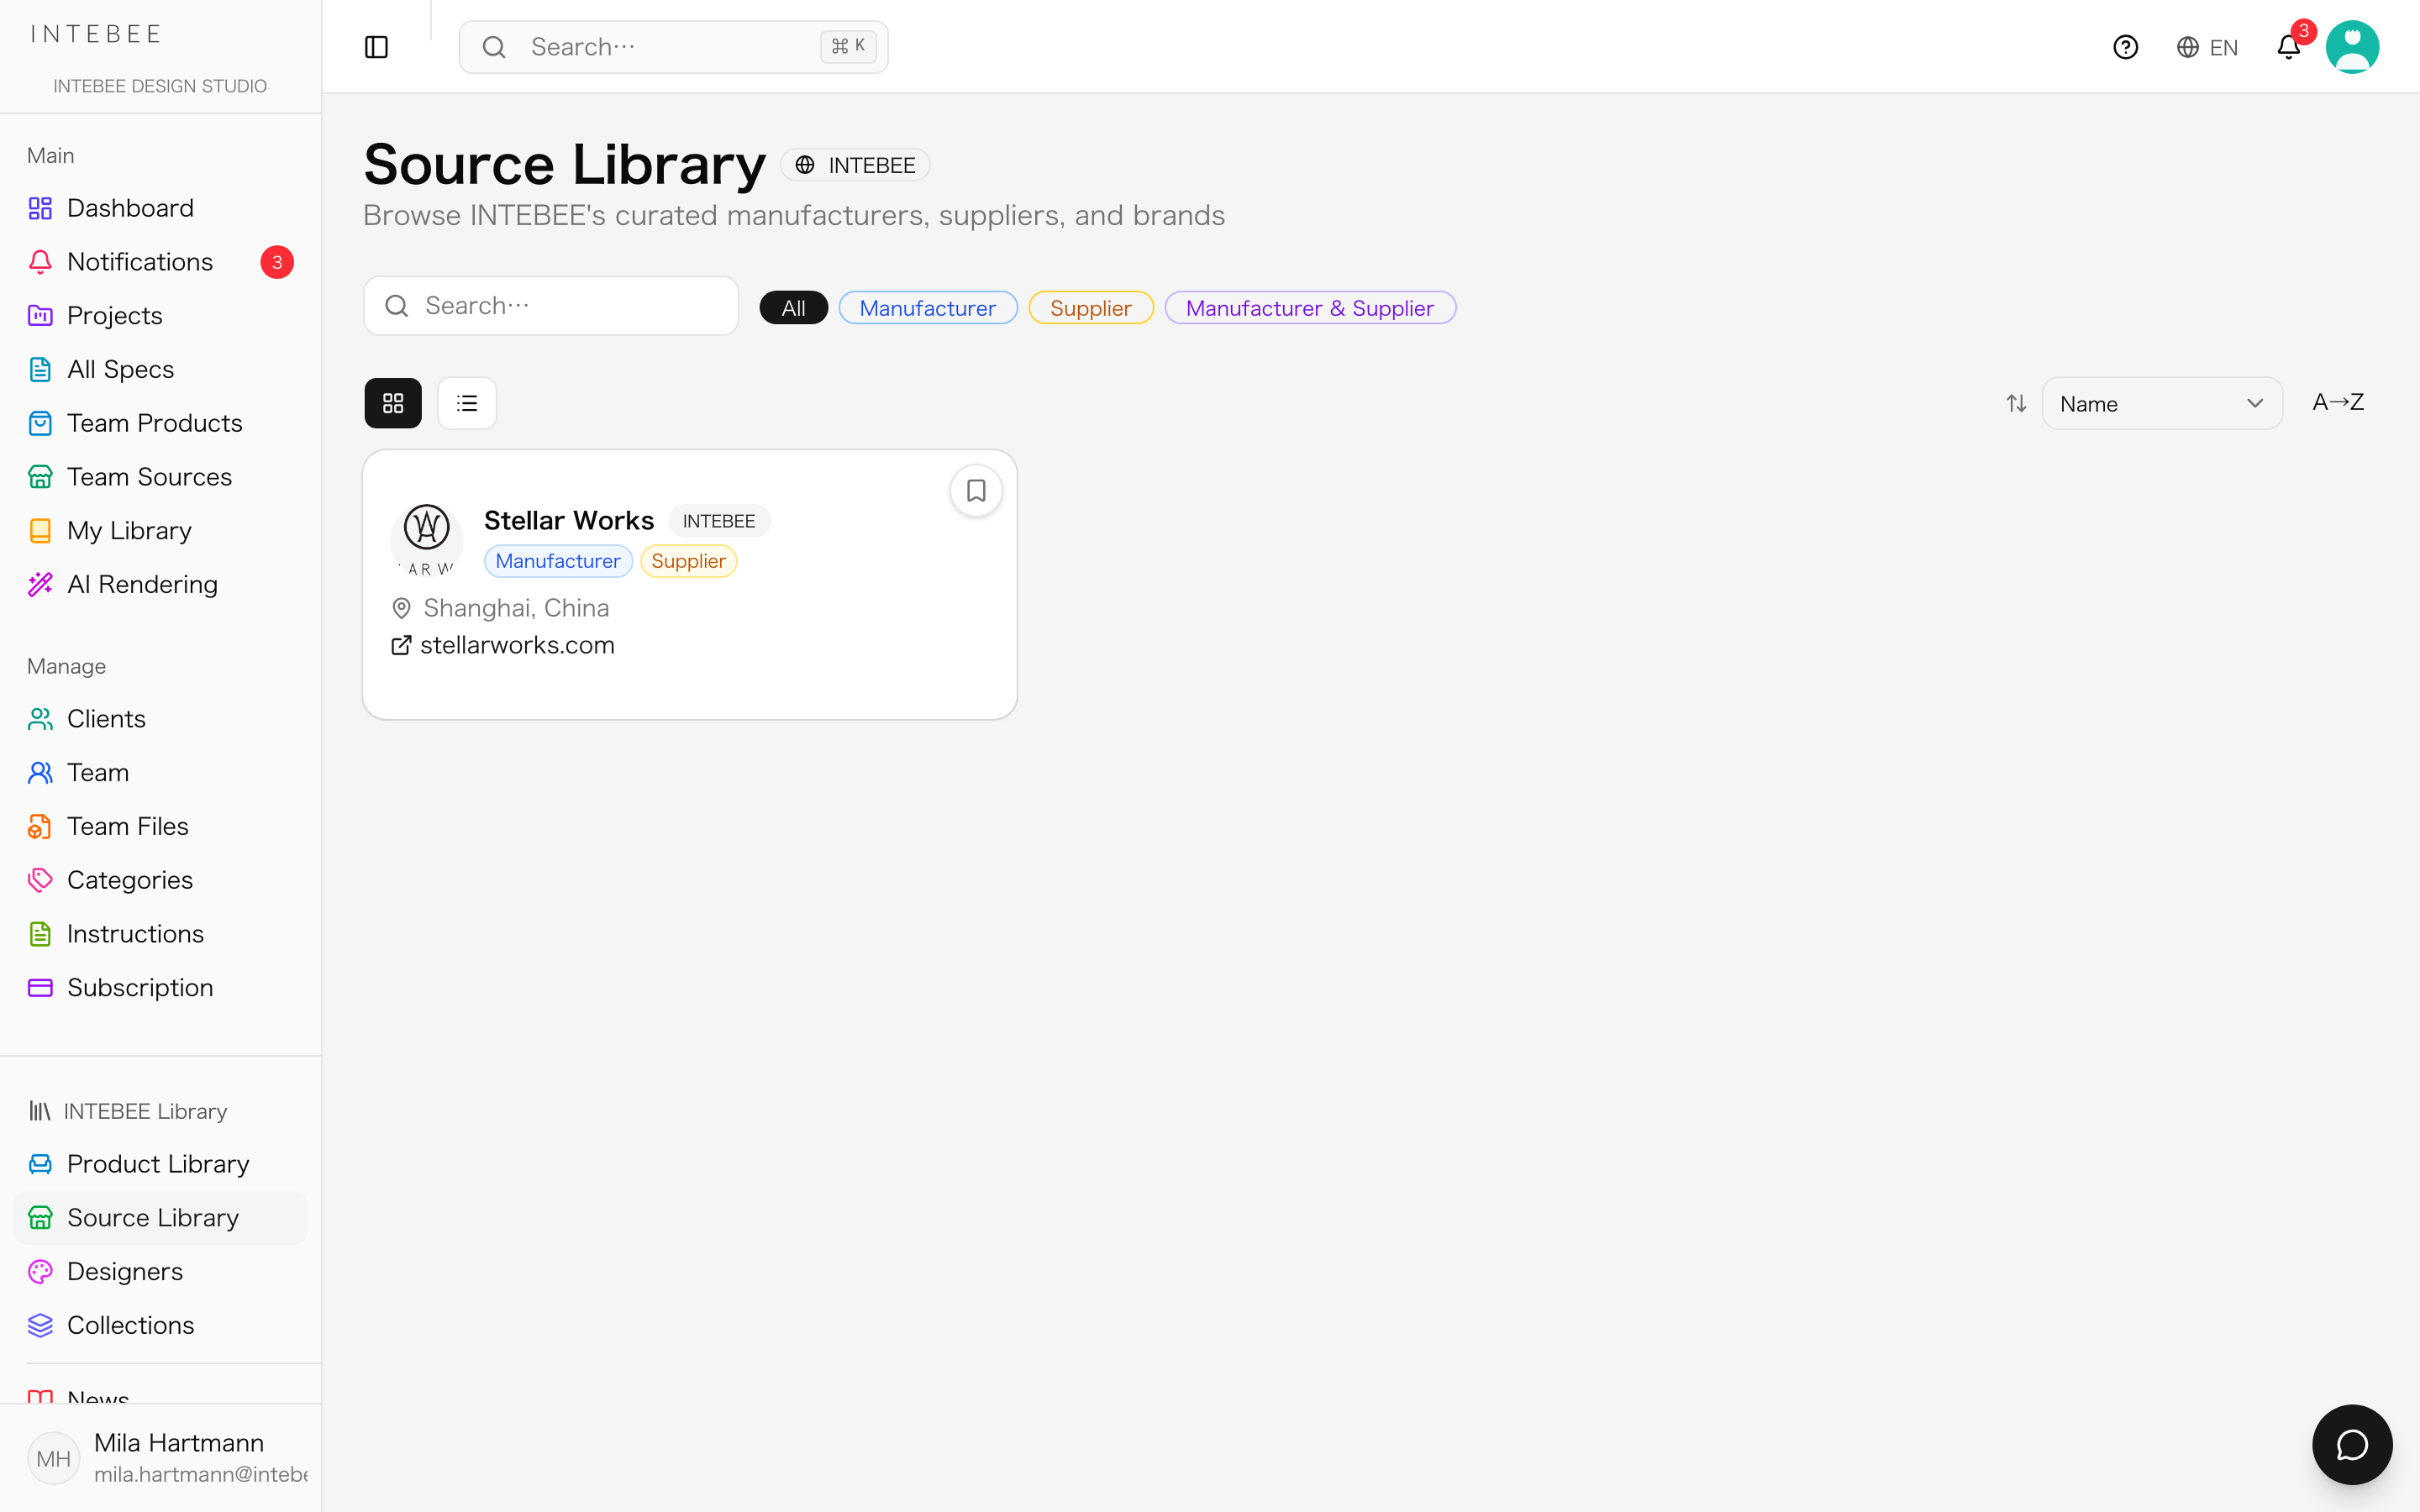Filter by Manufacturer & Supplier chip
The width and height of the screenshot is (2420, 1512).
(x=1309, y=308)
